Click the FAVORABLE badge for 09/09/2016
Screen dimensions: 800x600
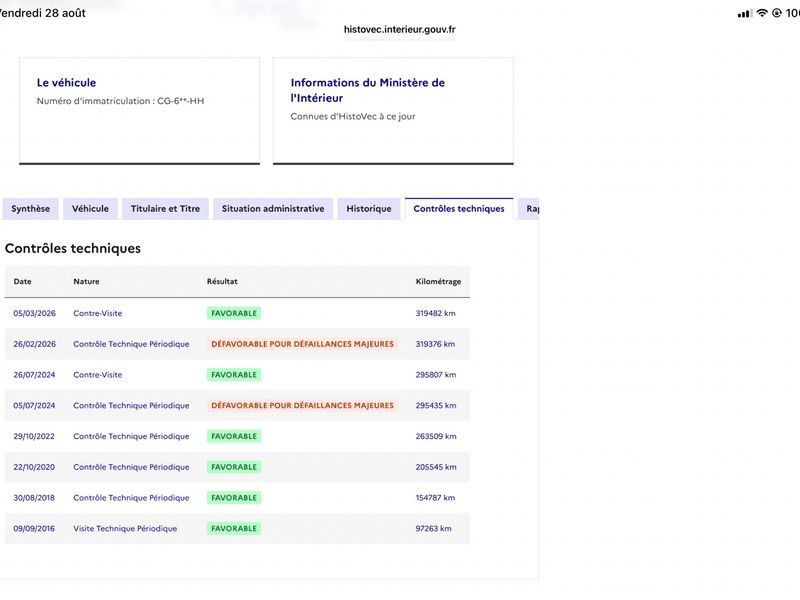234,529
